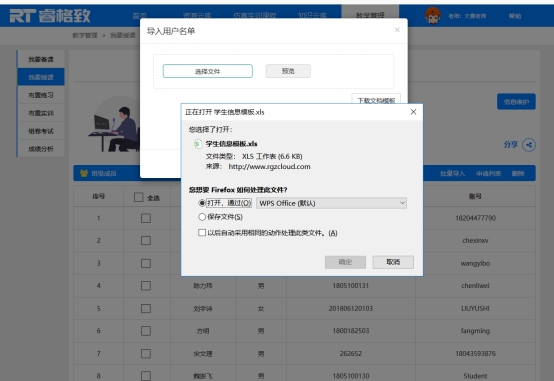Toggle the 全选 select-all checkbox
554x381 pixels.
click(139, 197)
